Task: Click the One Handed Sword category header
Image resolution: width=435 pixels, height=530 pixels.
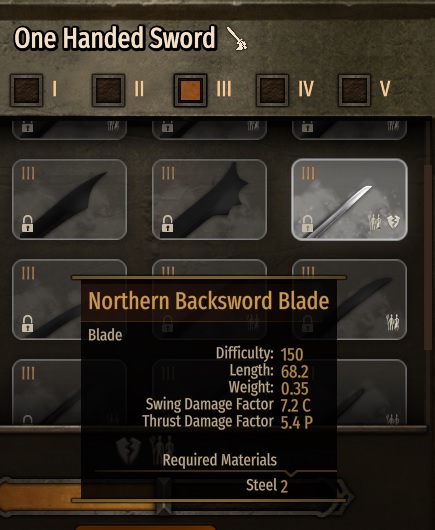Action: coord(115,38)
